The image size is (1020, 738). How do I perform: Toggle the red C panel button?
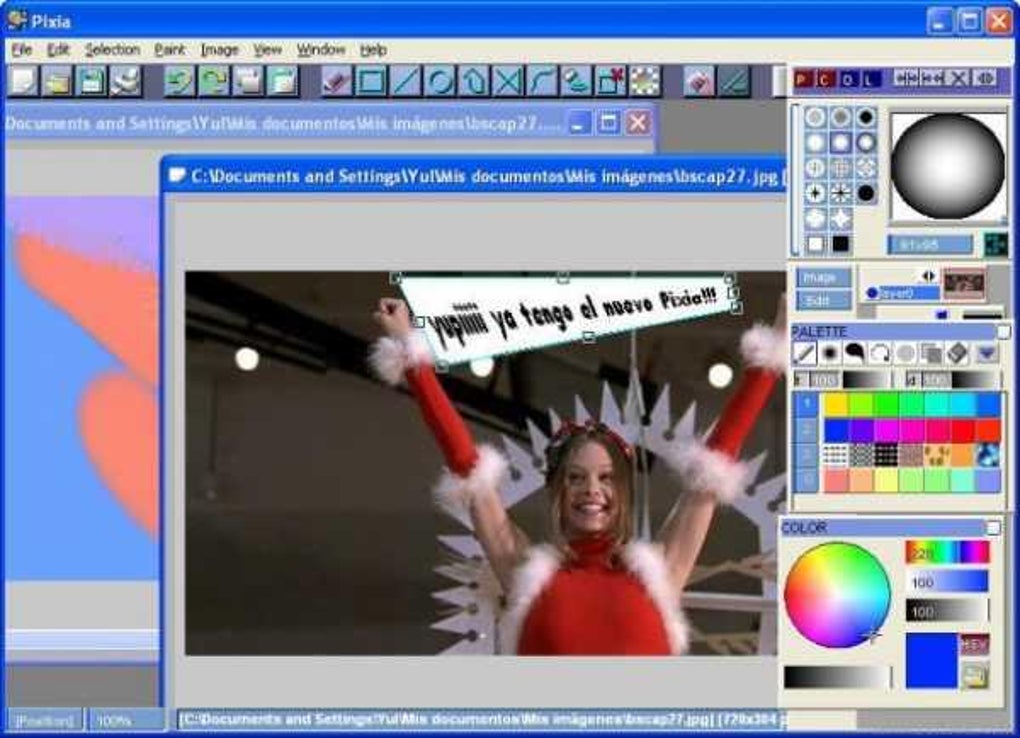(x=825, y=79)
